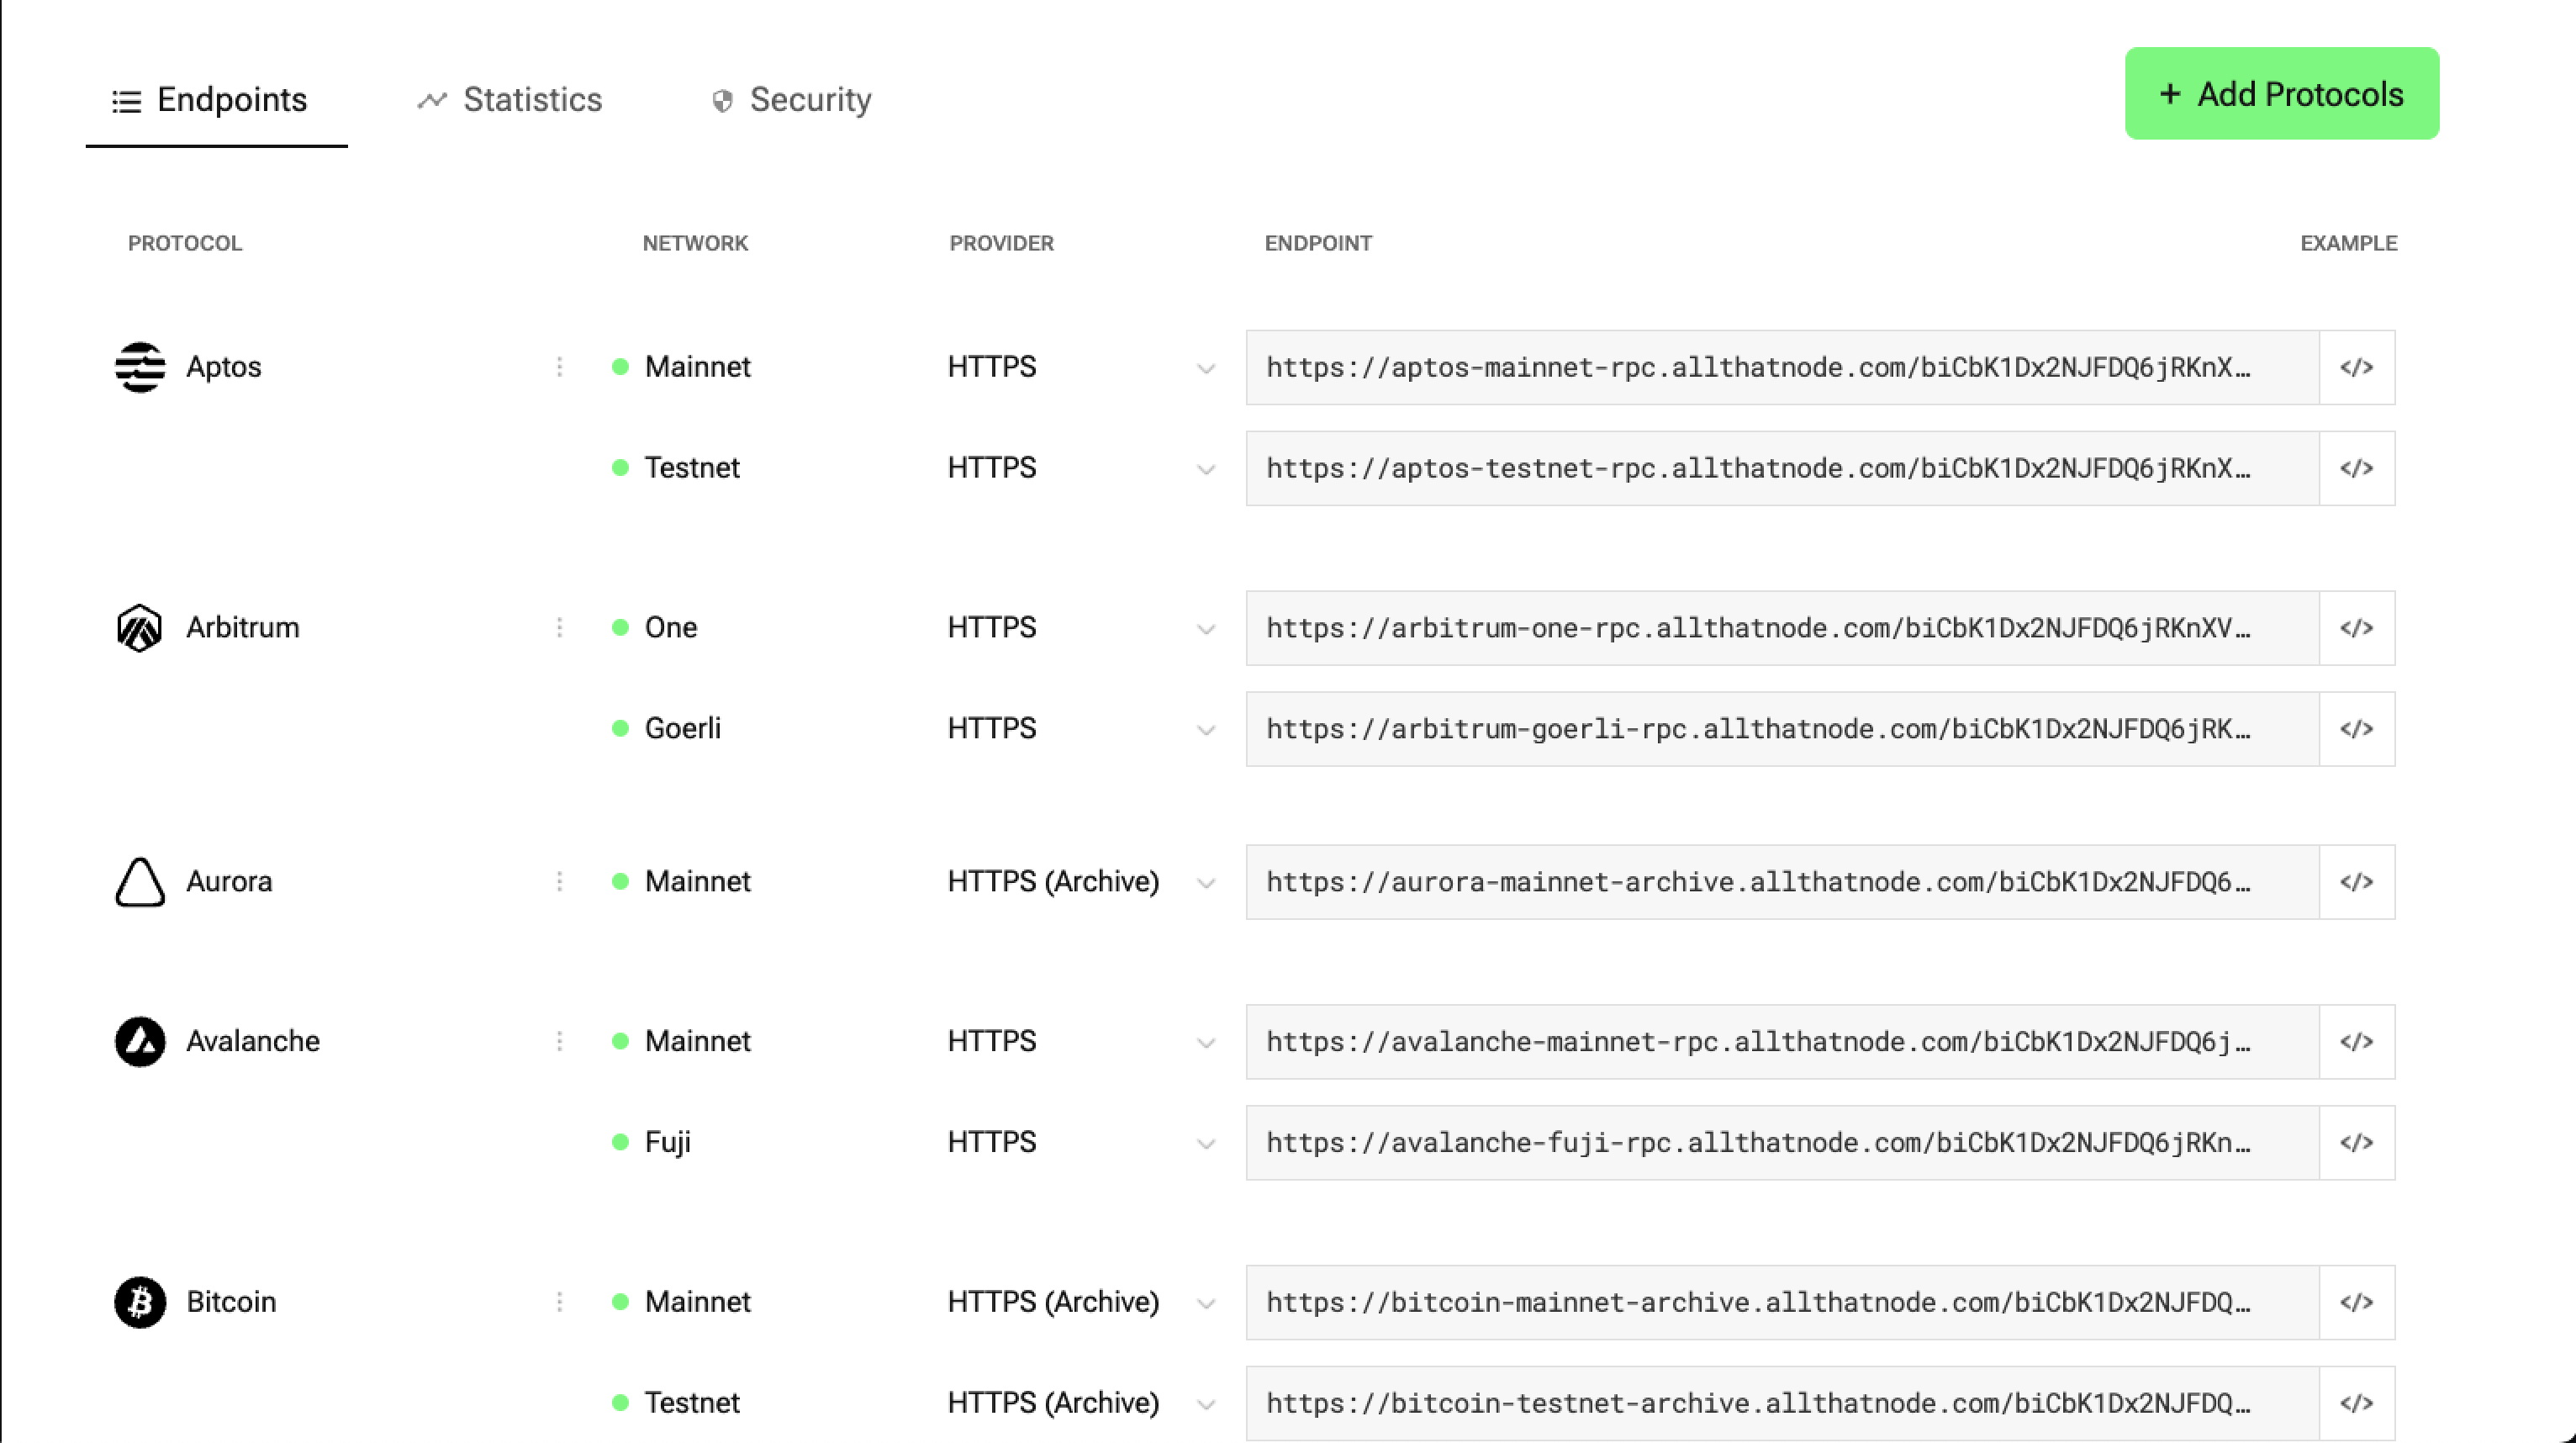Select the Arbitrum One endpoint URL field
The image size is (2576, 1443).
1782,628
